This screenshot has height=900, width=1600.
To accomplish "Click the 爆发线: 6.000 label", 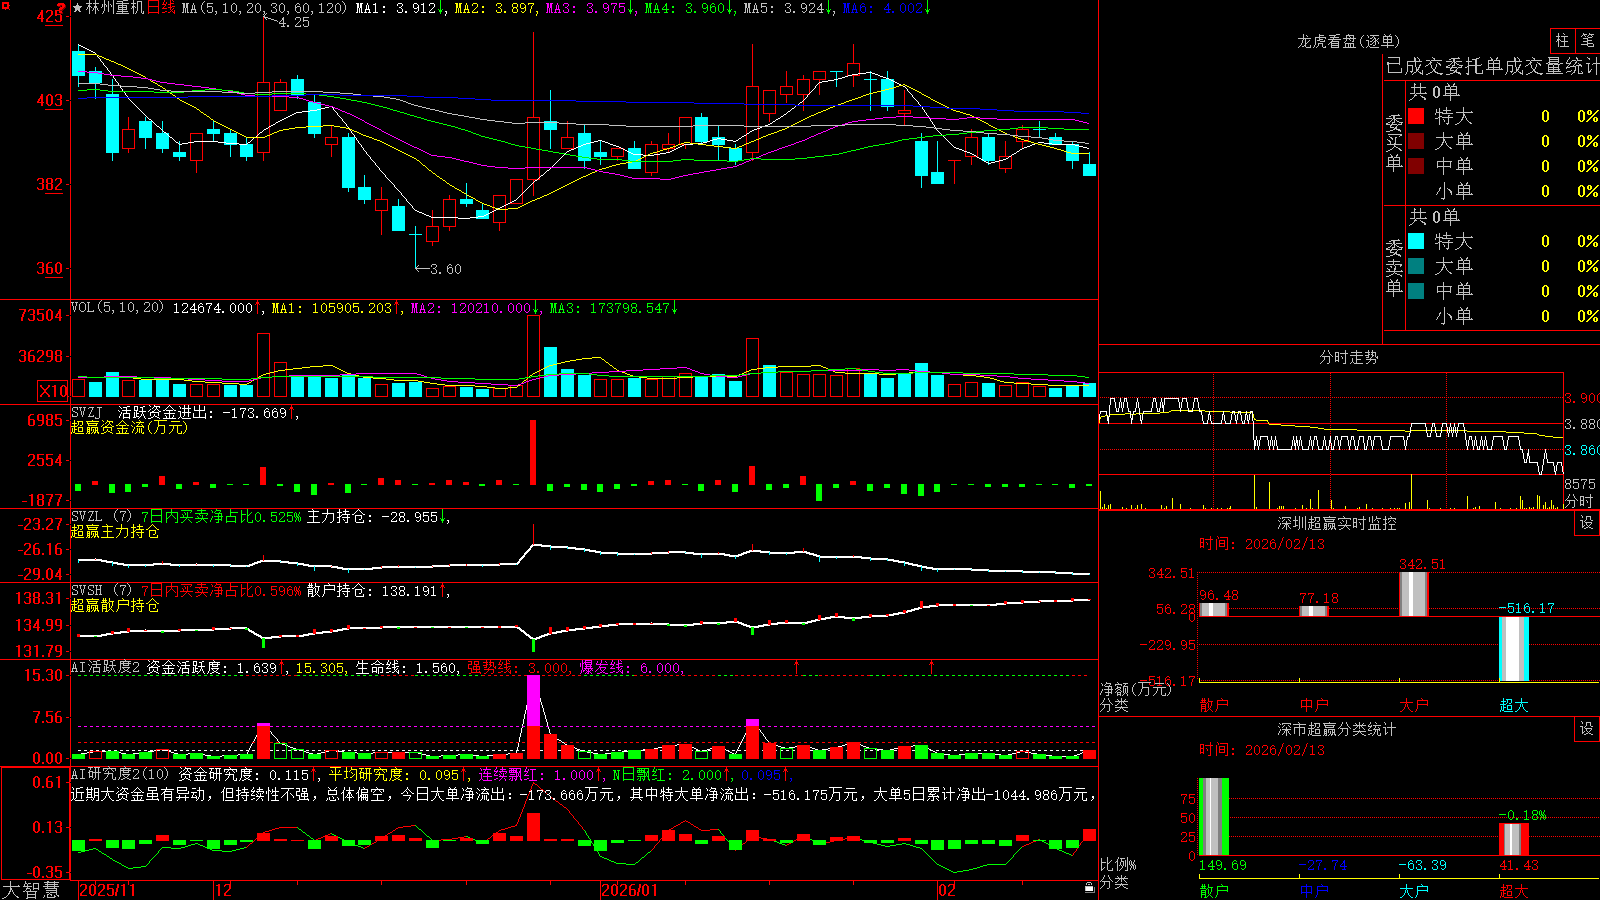I will [x=631, y=667].
